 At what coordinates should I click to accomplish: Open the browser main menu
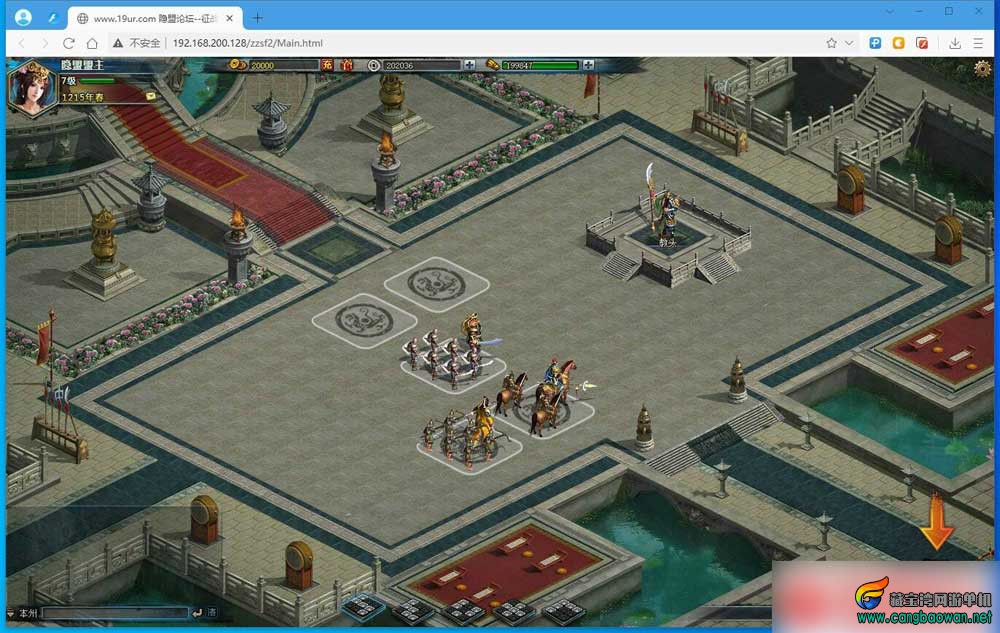pos(978,43)
